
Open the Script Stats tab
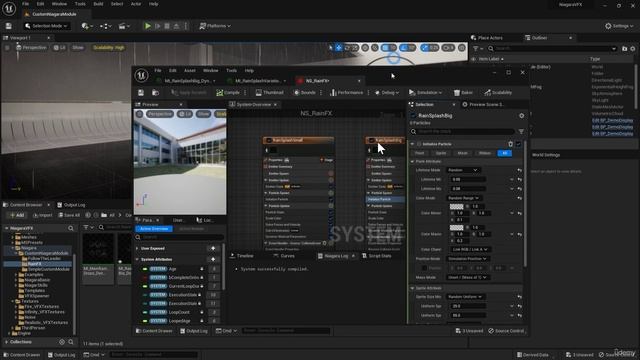click(x=377, y=256)
